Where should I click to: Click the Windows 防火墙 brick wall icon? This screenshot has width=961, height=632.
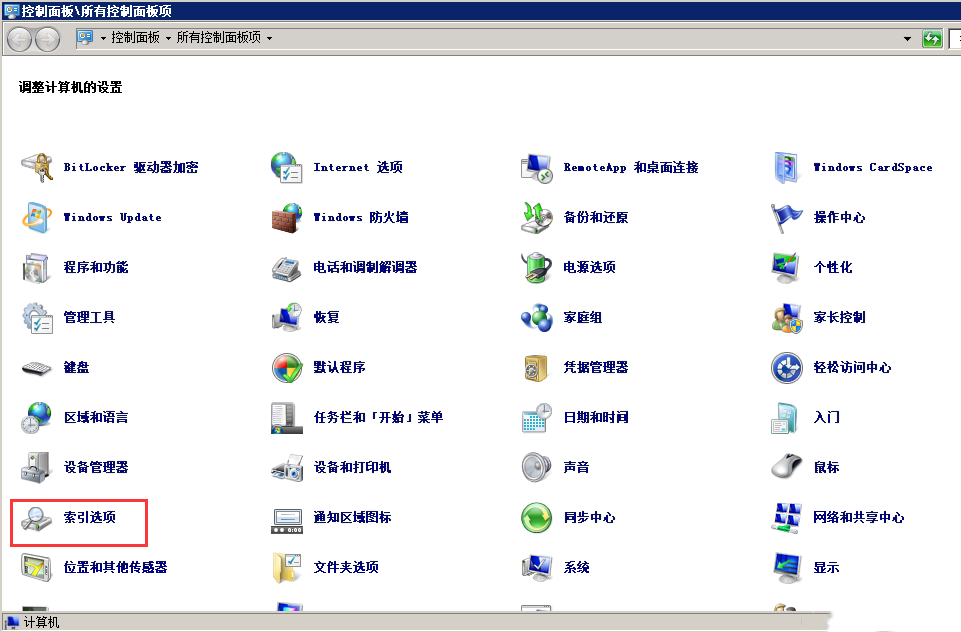click(287, 218)
